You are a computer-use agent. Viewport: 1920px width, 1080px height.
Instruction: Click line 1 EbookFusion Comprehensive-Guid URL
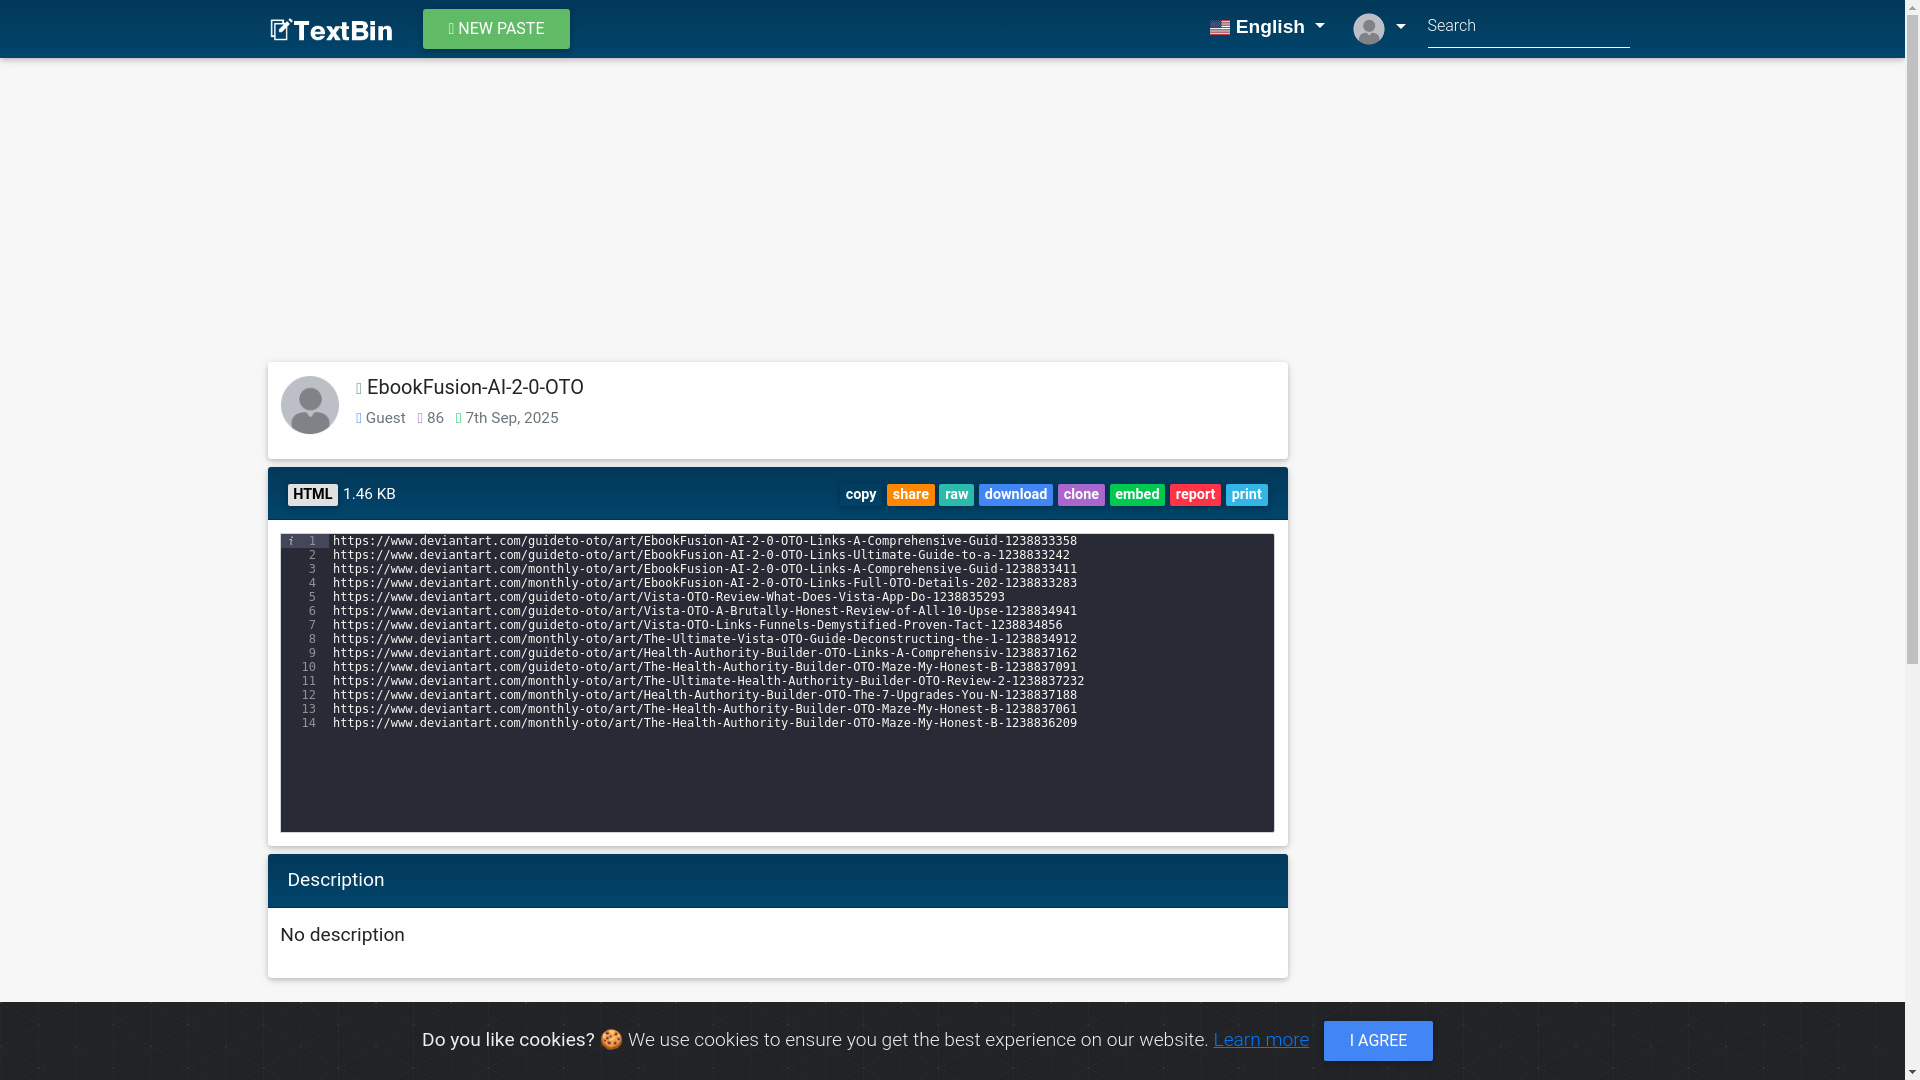coord(705,541)
